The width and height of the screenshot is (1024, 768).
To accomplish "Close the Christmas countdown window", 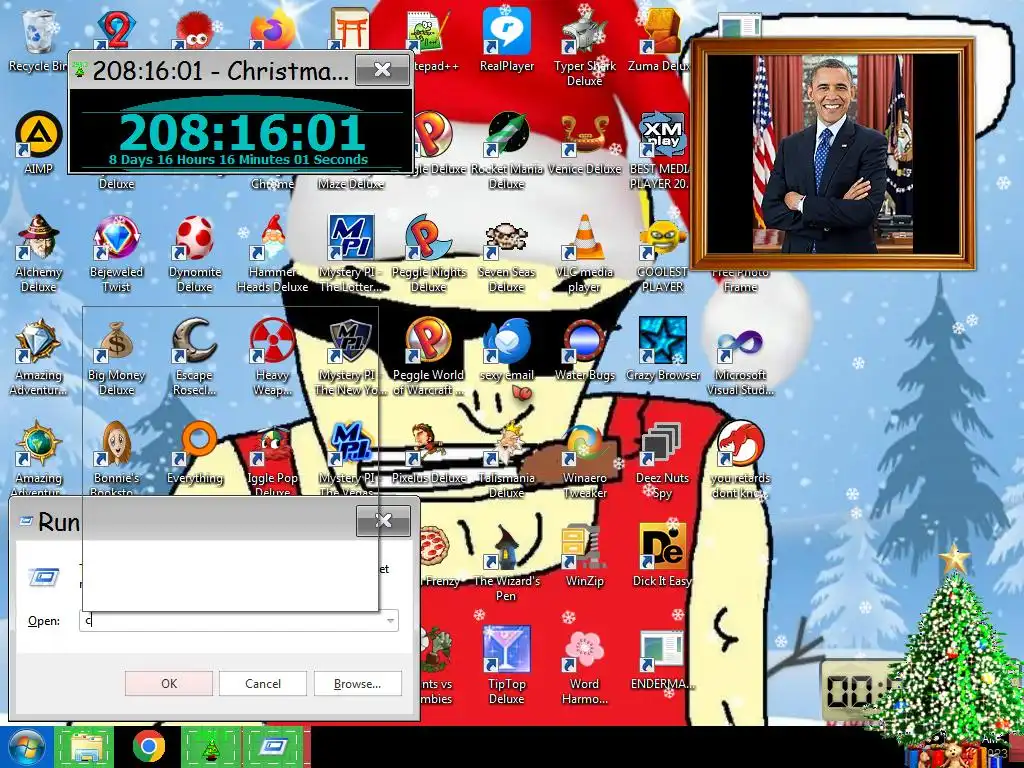I will tap(383, 70).
